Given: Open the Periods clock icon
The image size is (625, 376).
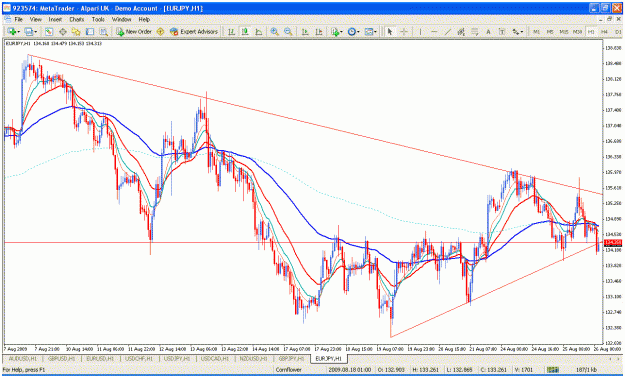Looking at the screenshot, I should [x=351, y=31].
